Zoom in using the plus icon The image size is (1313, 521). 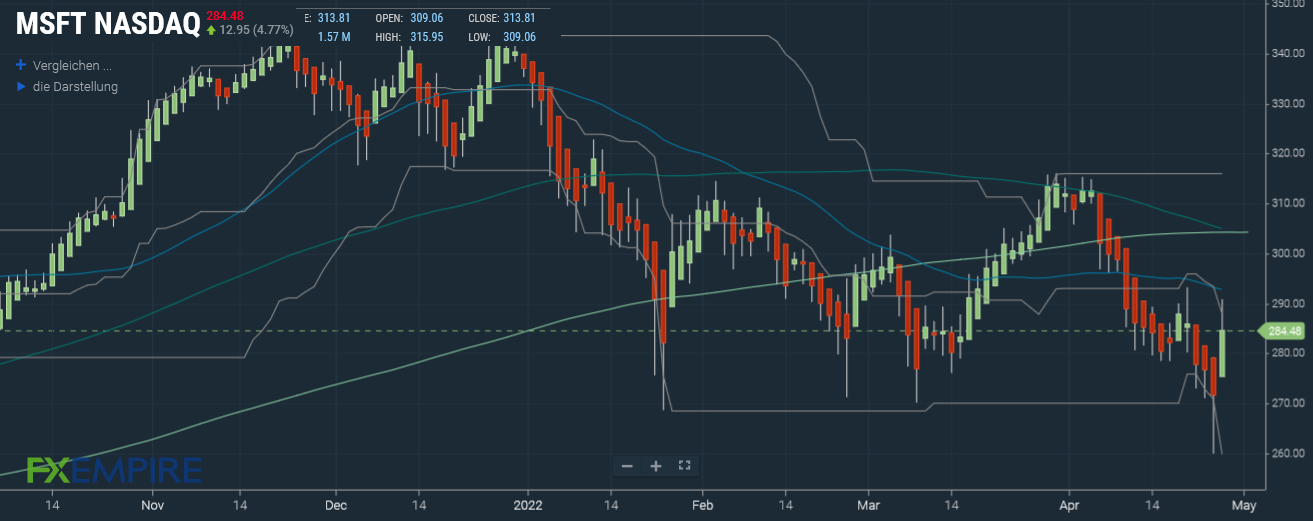(656, 466)
